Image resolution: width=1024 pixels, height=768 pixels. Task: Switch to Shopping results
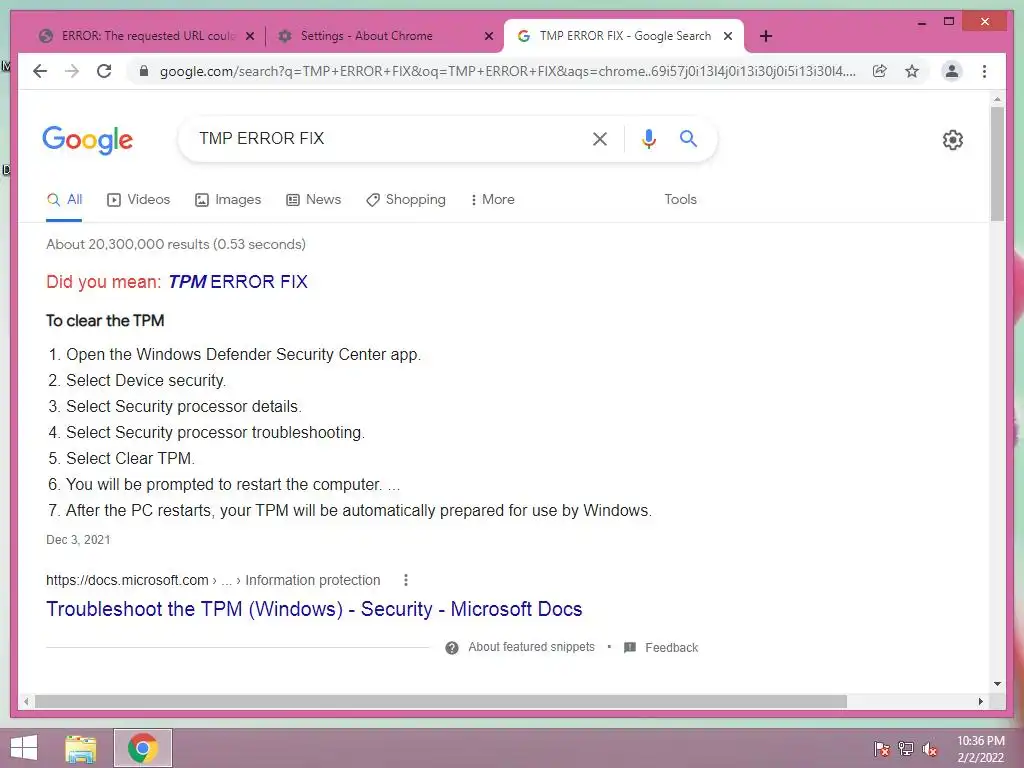tap(406, 199)
